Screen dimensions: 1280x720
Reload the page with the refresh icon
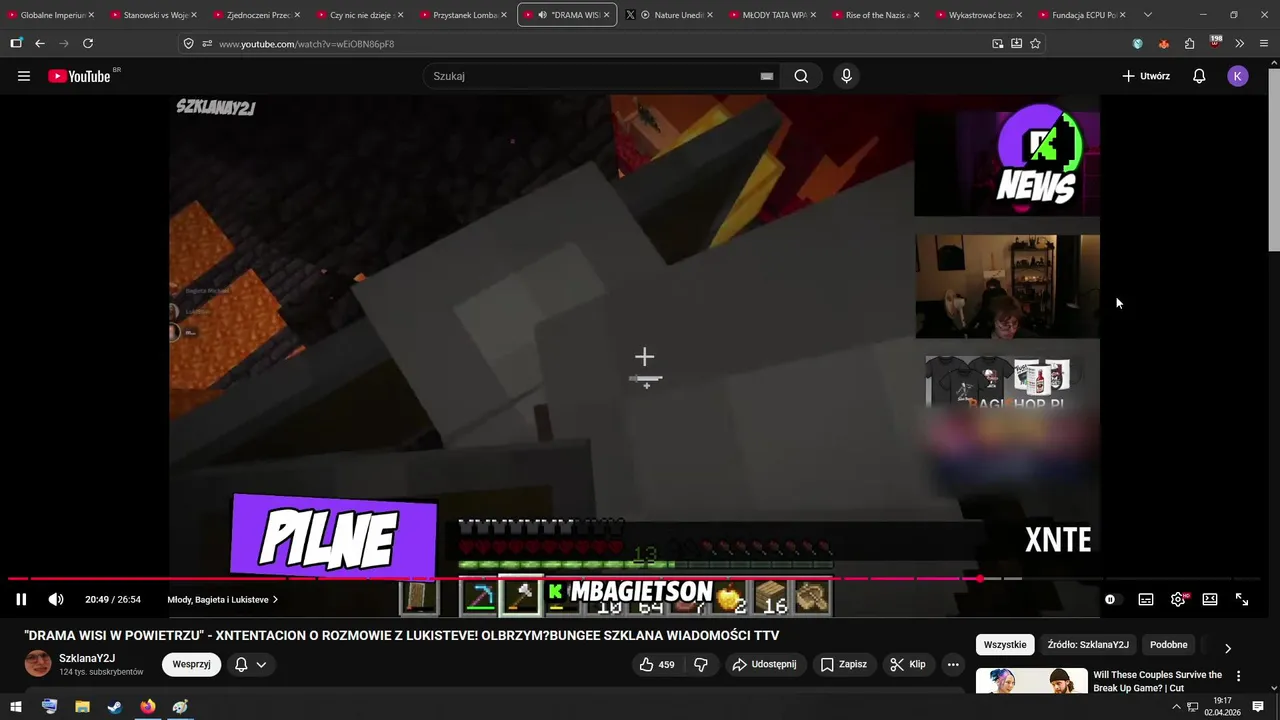tap(88, 44)
